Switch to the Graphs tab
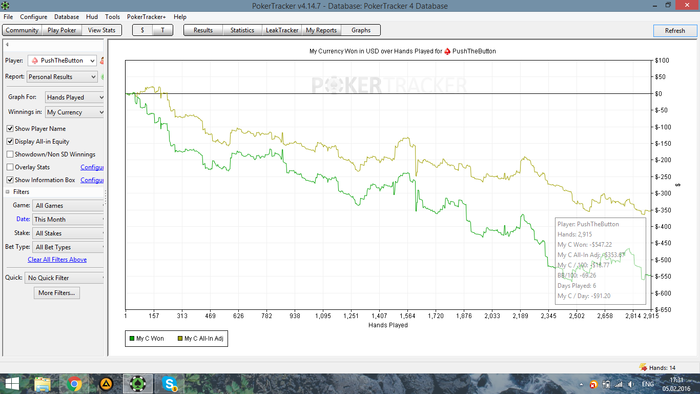The width and height of the screenshot is (700, 394). pyautogui.click(x=361, y=30)
